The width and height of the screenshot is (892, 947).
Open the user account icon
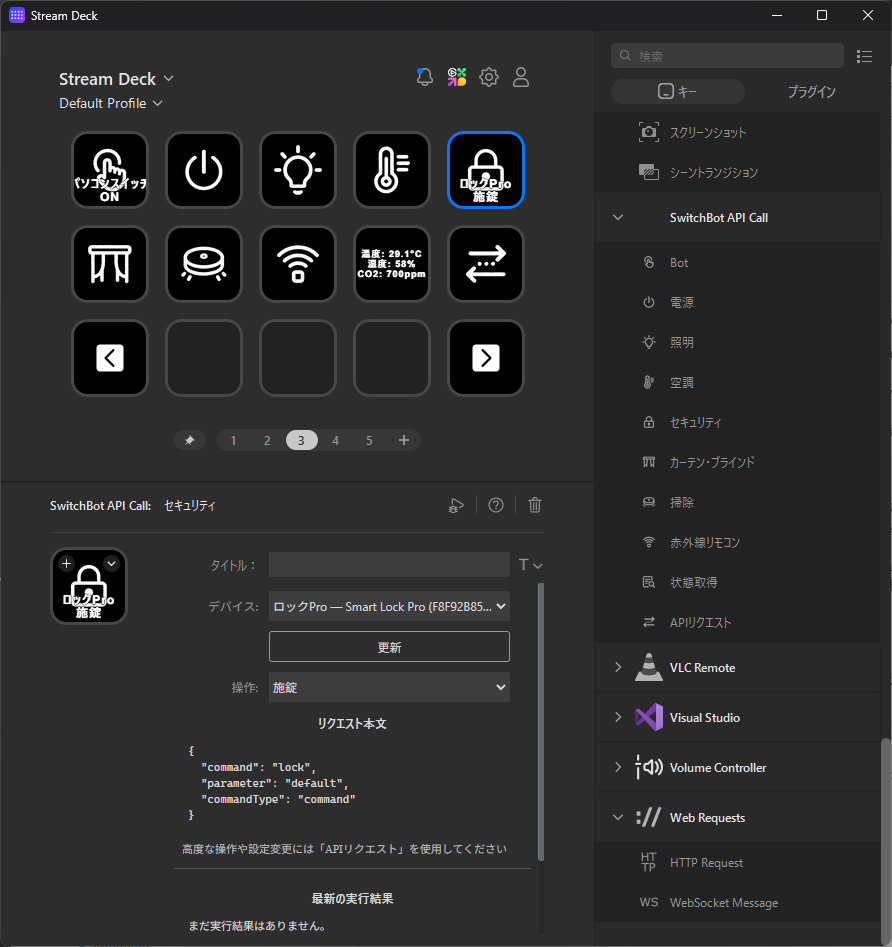[521, 77]
